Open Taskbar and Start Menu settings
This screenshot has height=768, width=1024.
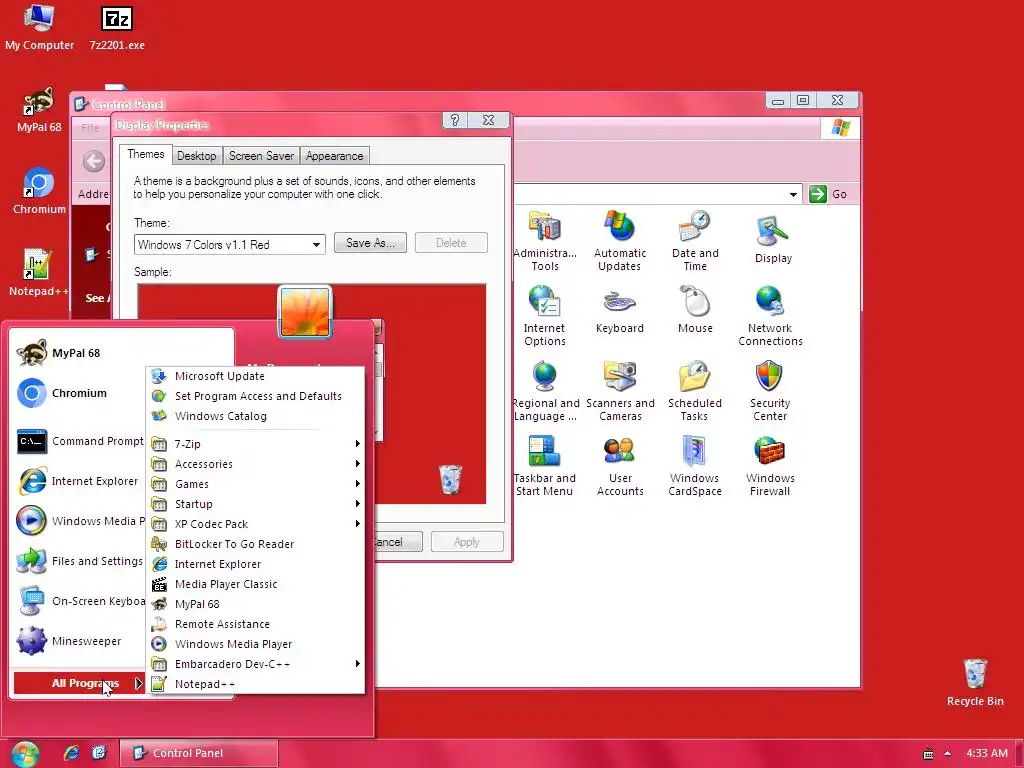(x=545, y=466)
